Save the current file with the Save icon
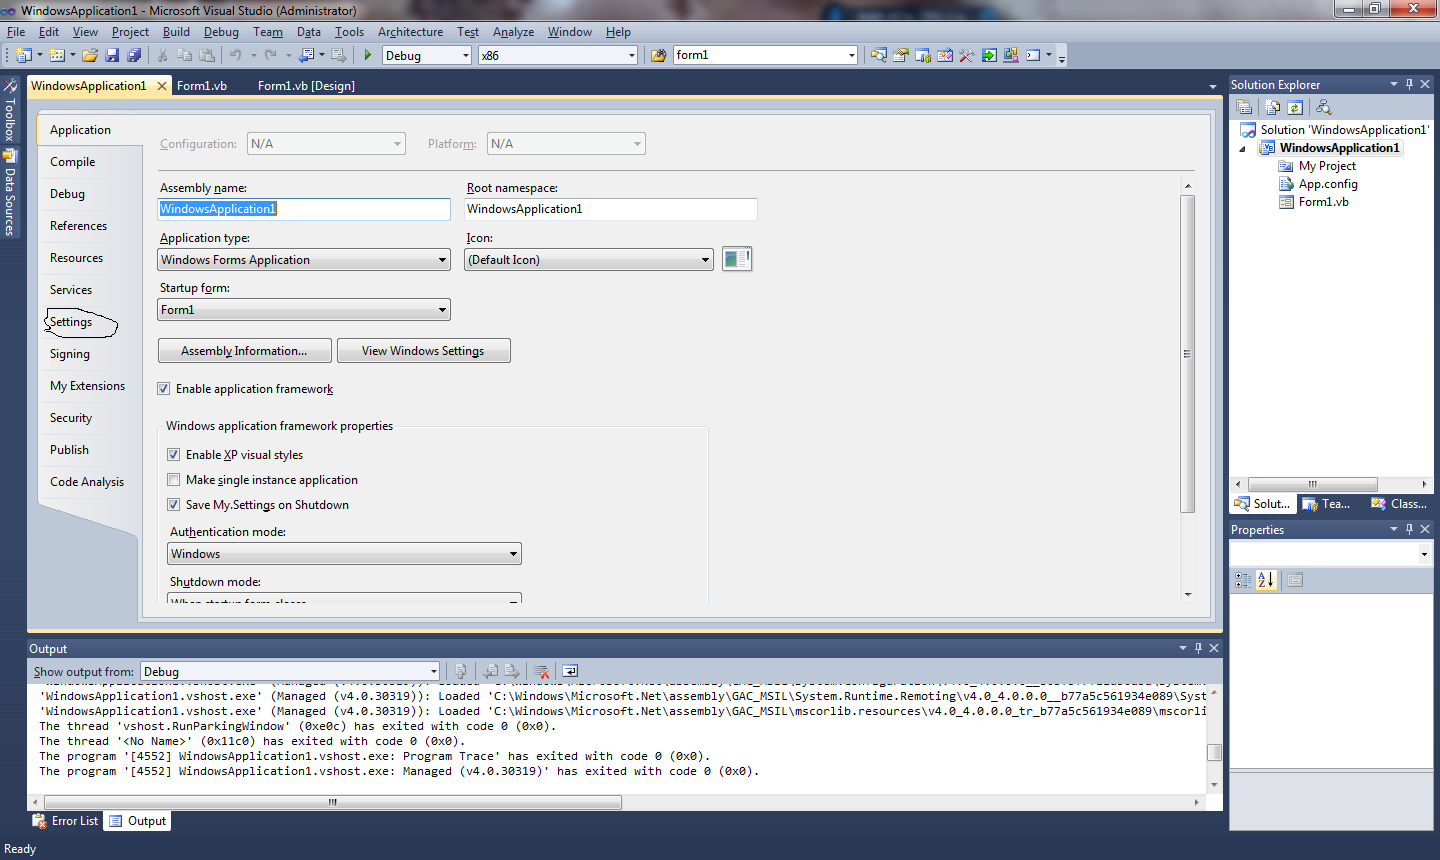This screenshot has width=1440, height=860. [x=112, y=55]
